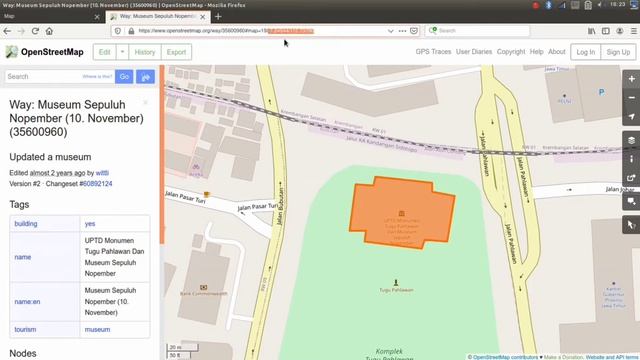Viewport: 640px width, 360px height.
Task: Zoom in with the plus map control
Action: point(631,79)
